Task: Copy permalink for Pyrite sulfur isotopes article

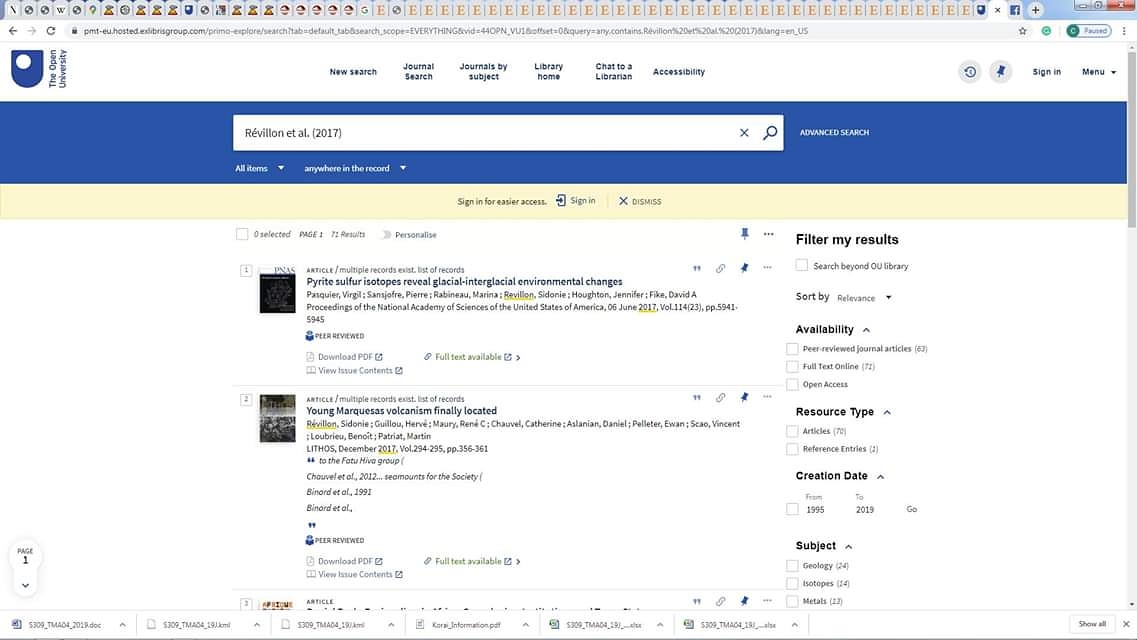Action: [720, 268]
